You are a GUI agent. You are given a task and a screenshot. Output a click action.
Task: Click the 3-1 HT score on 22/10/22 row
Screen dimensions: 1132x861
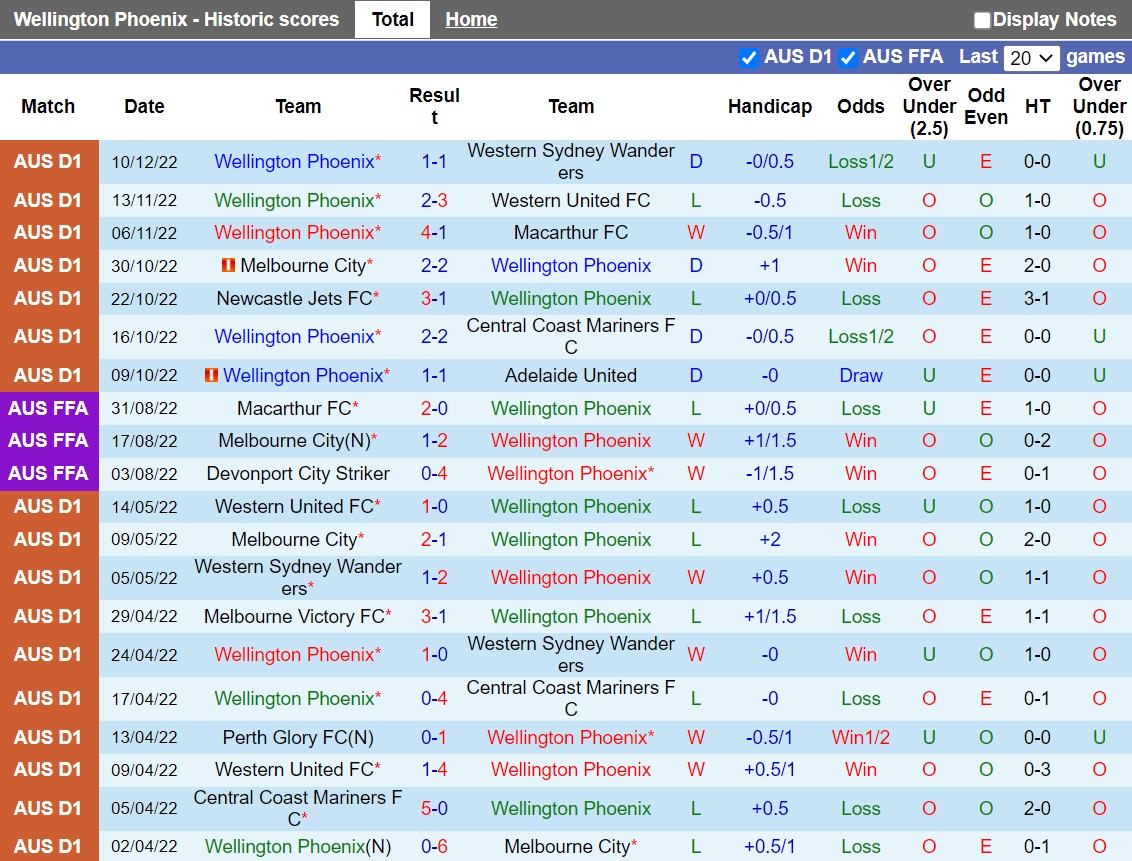[1037, 298]
